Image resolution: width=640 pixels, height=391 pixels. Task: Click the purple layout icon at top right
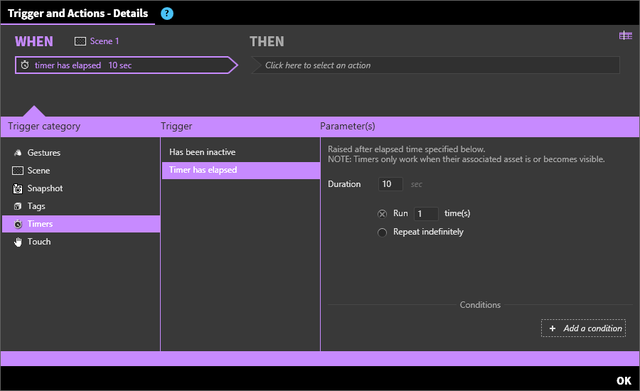[x=625, y=36]
